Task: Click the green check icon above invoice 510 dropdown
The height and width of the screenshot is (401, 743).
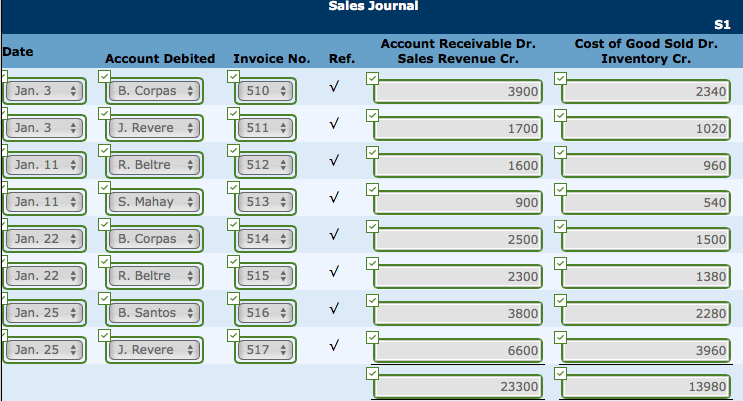Action: (233, 76)
